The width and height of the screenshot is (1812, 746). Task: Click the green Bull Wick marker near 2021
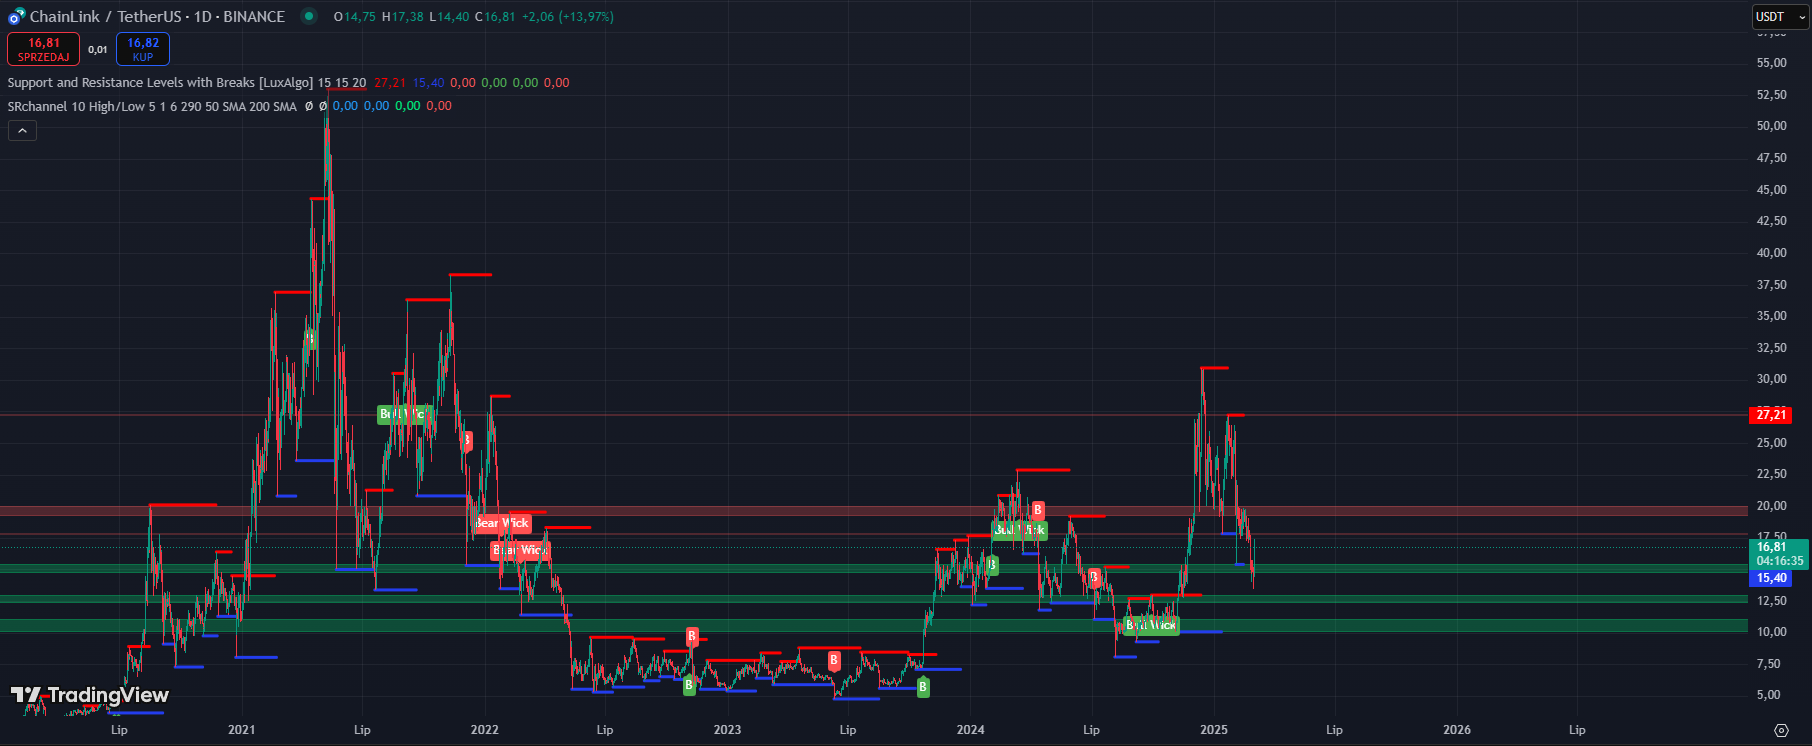[x=403, y=414]
